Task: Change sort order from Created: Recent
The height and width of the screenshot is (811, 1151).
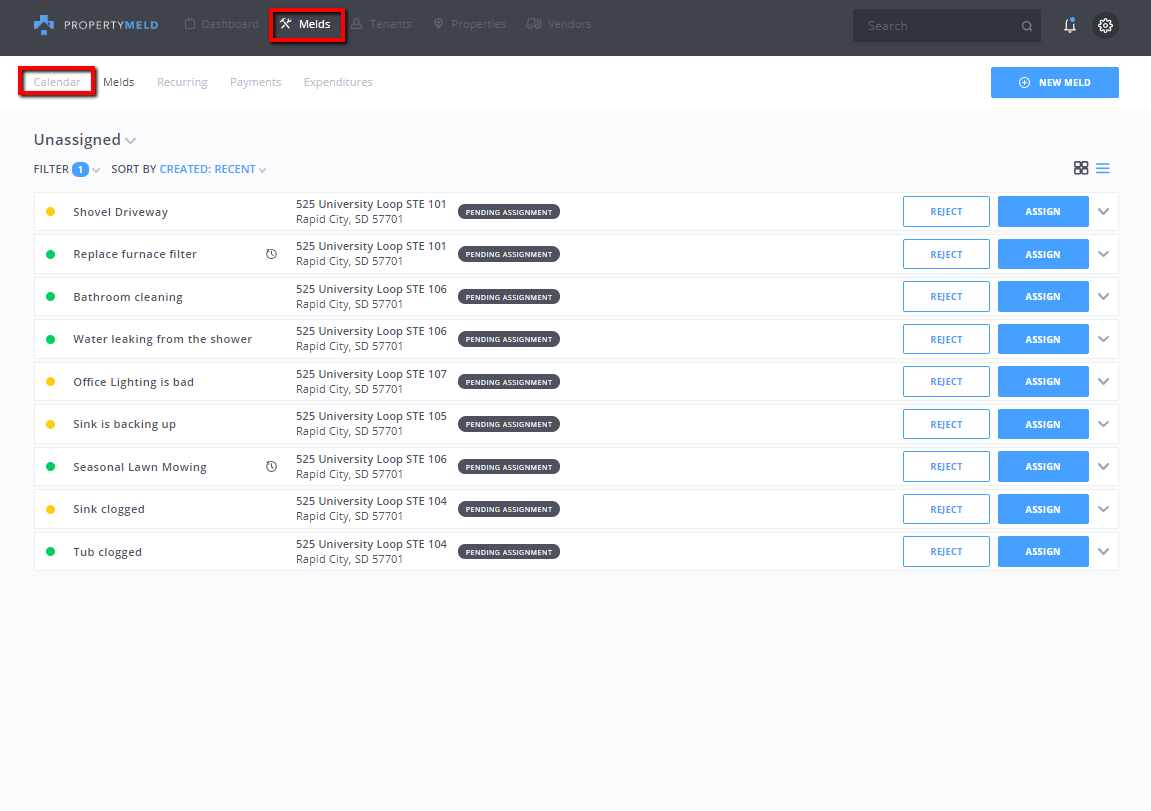Action: pos(212,170)
